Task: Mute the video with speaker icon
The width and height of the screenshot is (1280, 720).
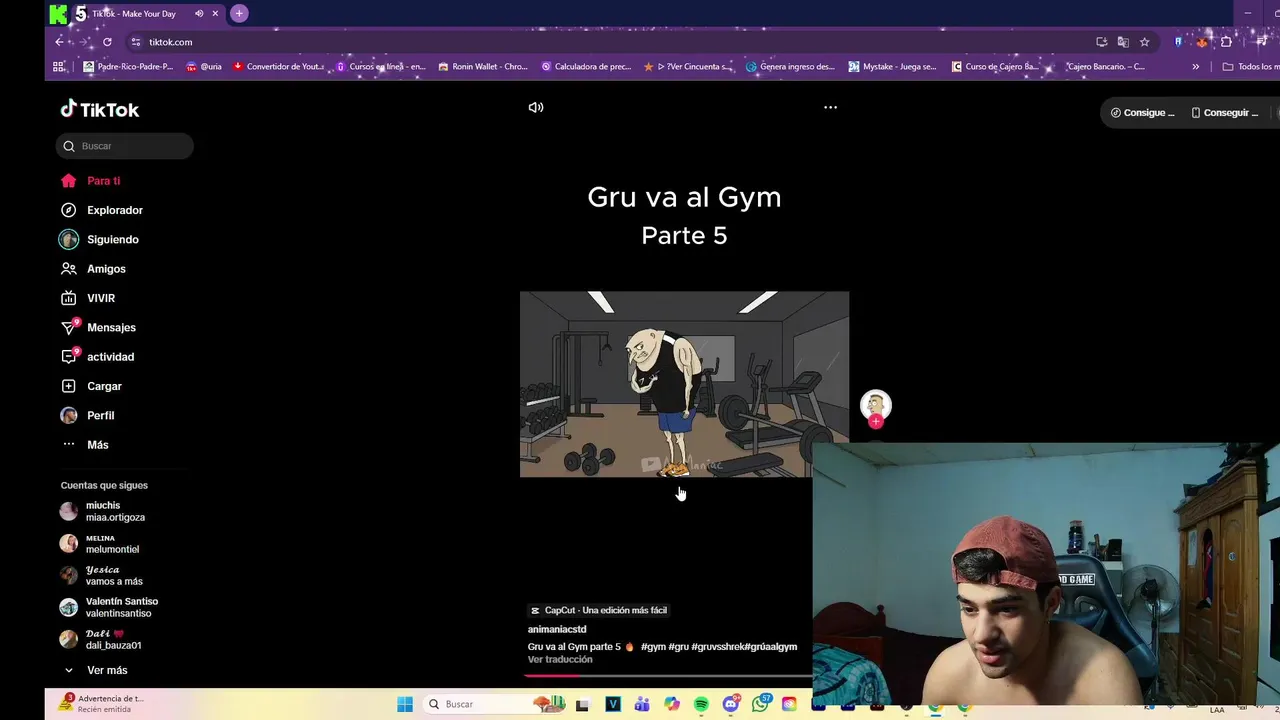Action: pos(536,107)
